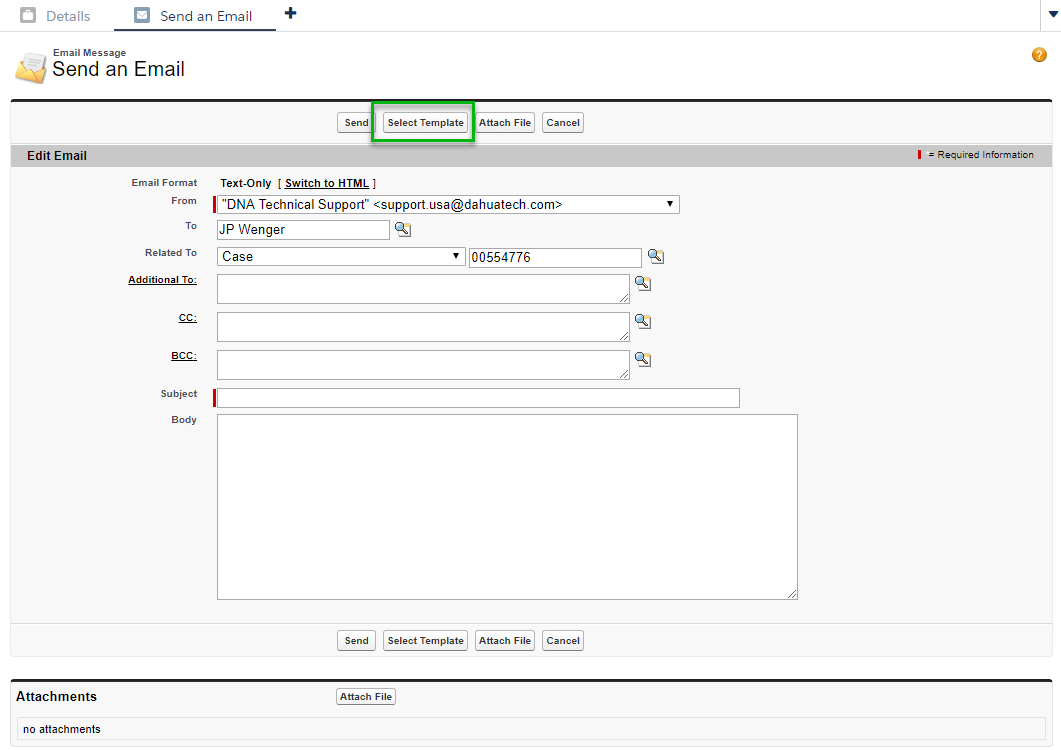Click the Additional To label link
The width and height of the screenshot is (1061, 750).
(162, 280)
